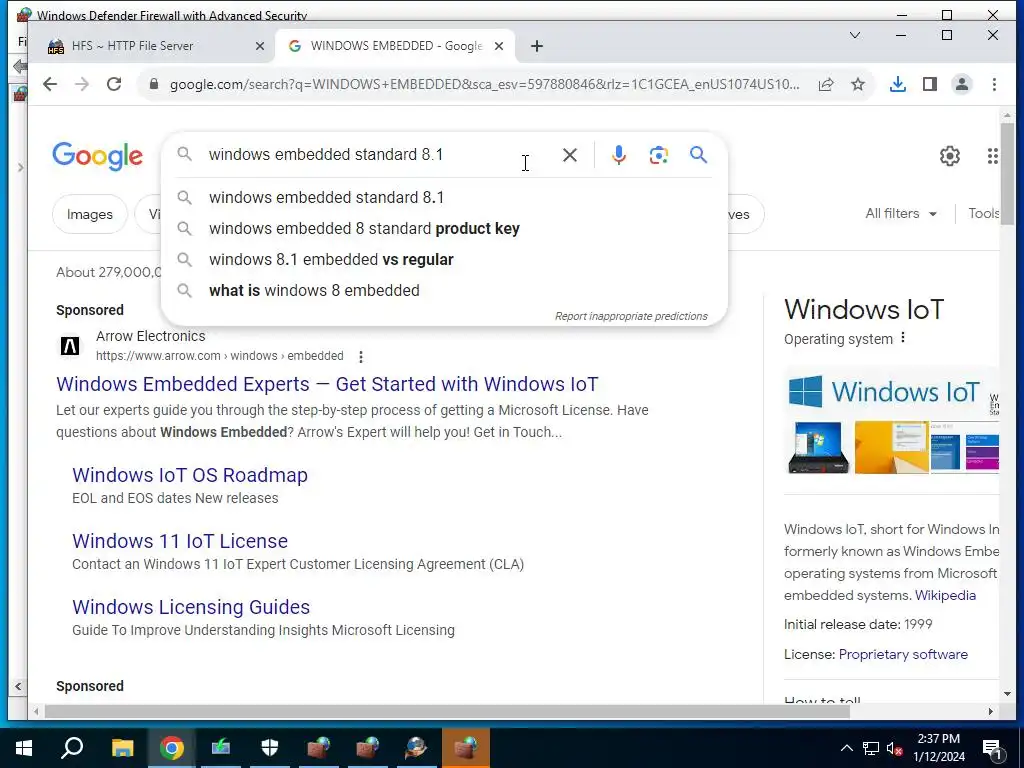
Task: Open Chrome tab search chevron
Action: coord(855,35)
